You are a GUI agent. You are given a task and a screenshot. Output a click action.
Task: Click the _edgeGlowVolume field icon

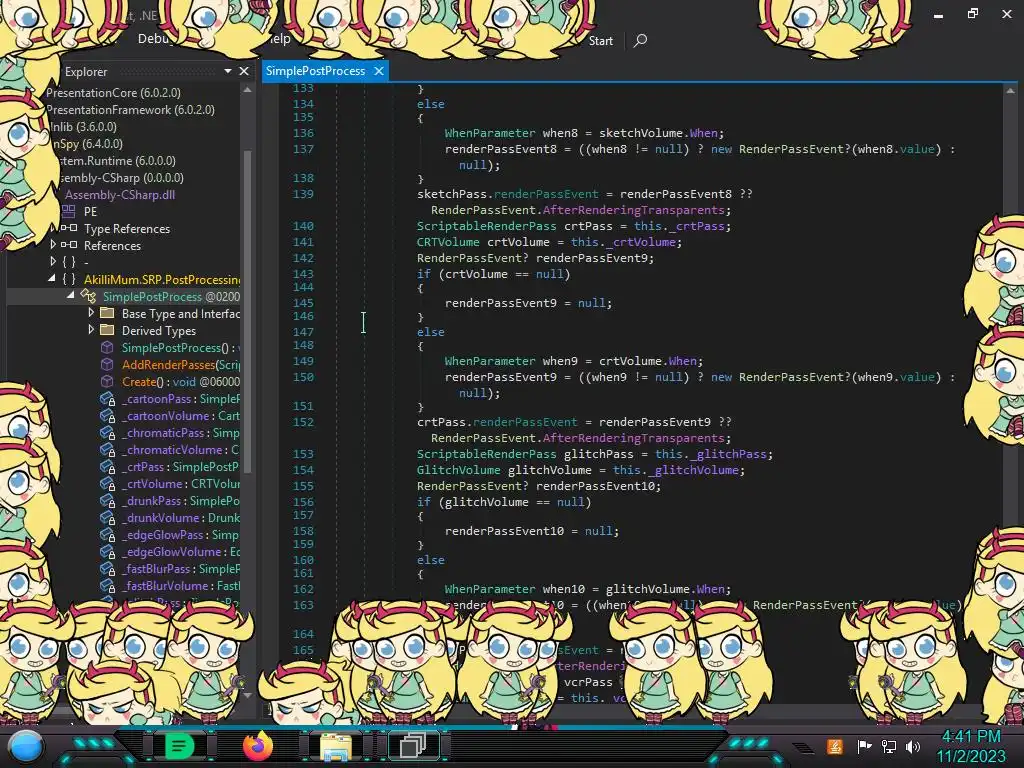(x=108, y=551)
